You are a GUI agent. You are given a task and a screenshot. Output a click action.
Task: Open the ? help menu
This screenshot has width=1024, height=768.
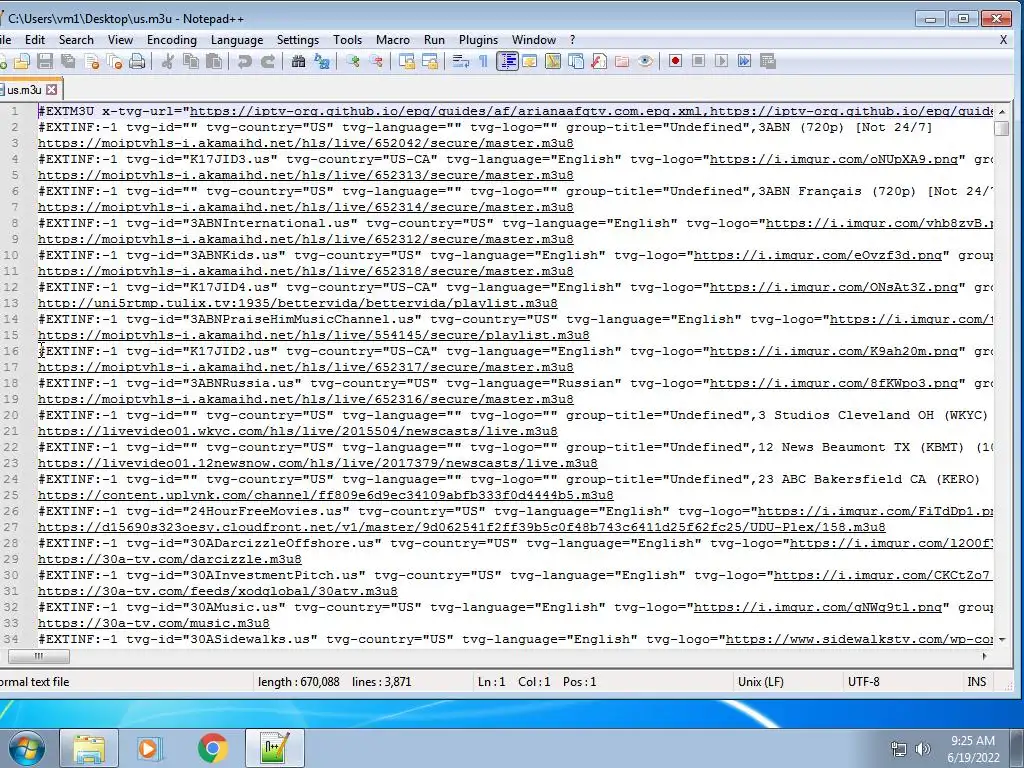click(x=573, y=40)
